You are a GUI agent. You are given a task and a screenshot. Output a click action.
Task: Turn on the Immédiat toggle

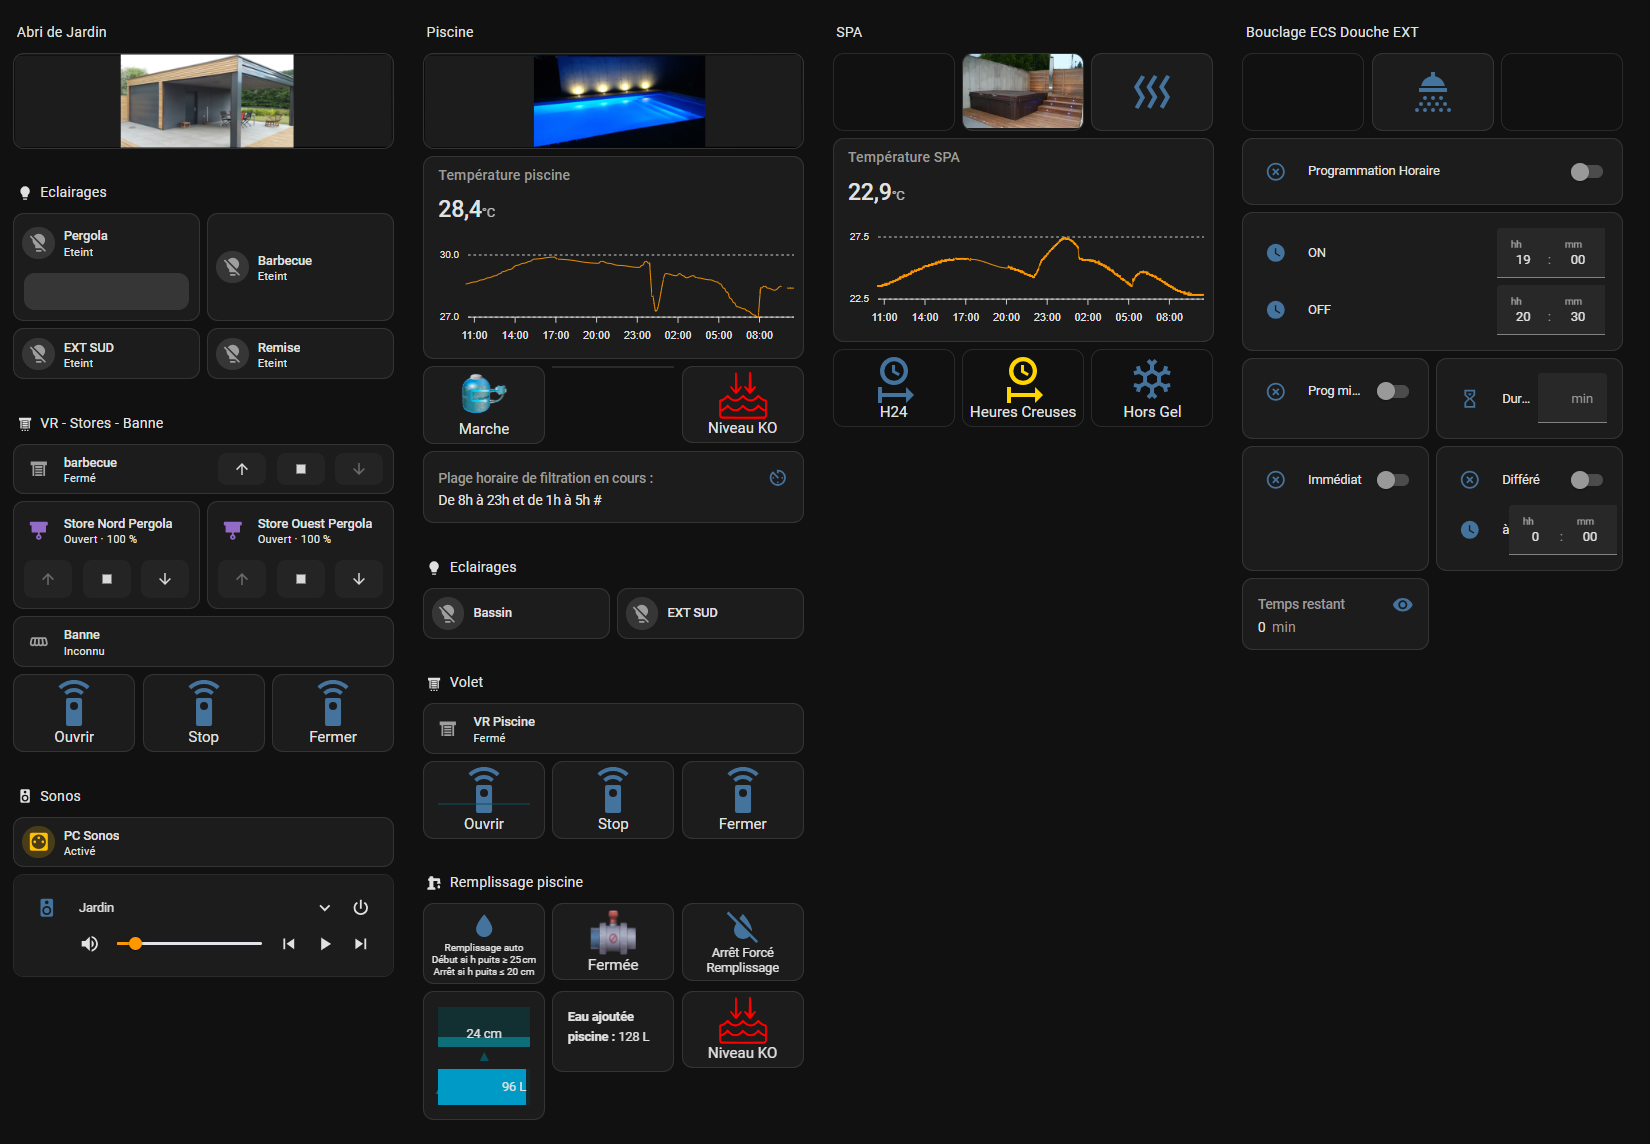[1392, 480]
